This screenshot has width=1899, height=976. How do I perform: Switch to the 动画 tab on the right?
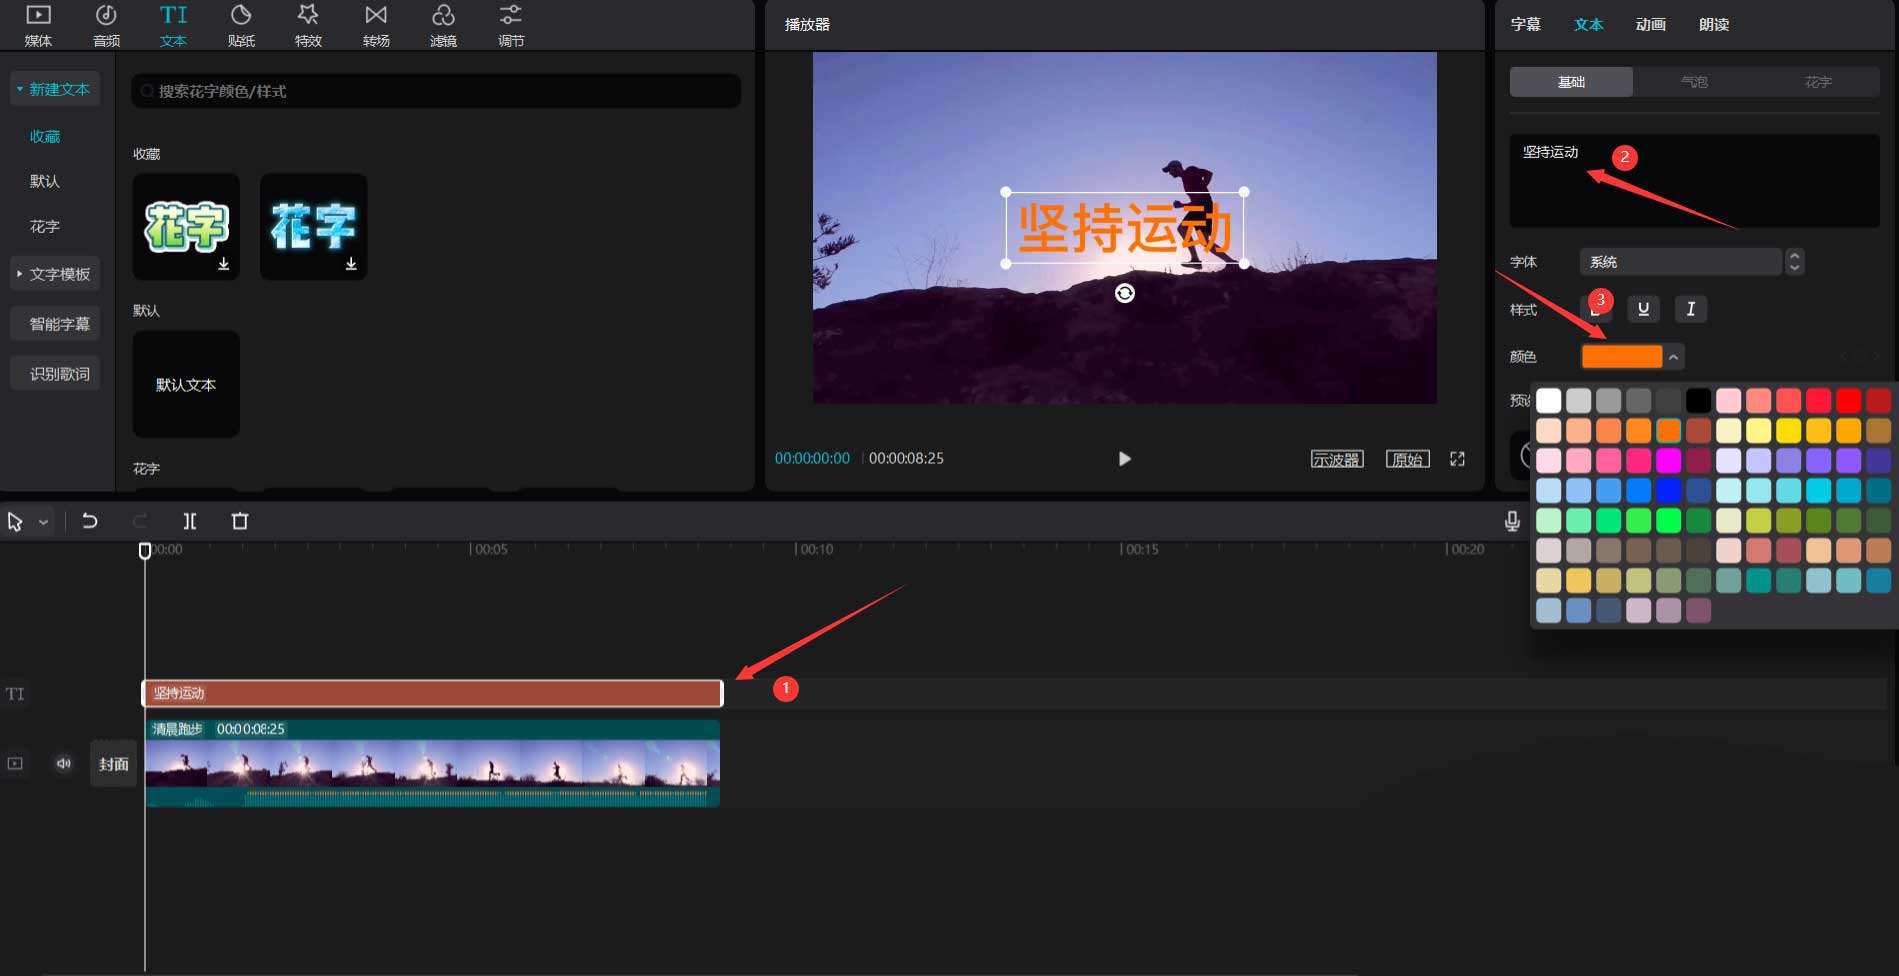coord(1650,24)
